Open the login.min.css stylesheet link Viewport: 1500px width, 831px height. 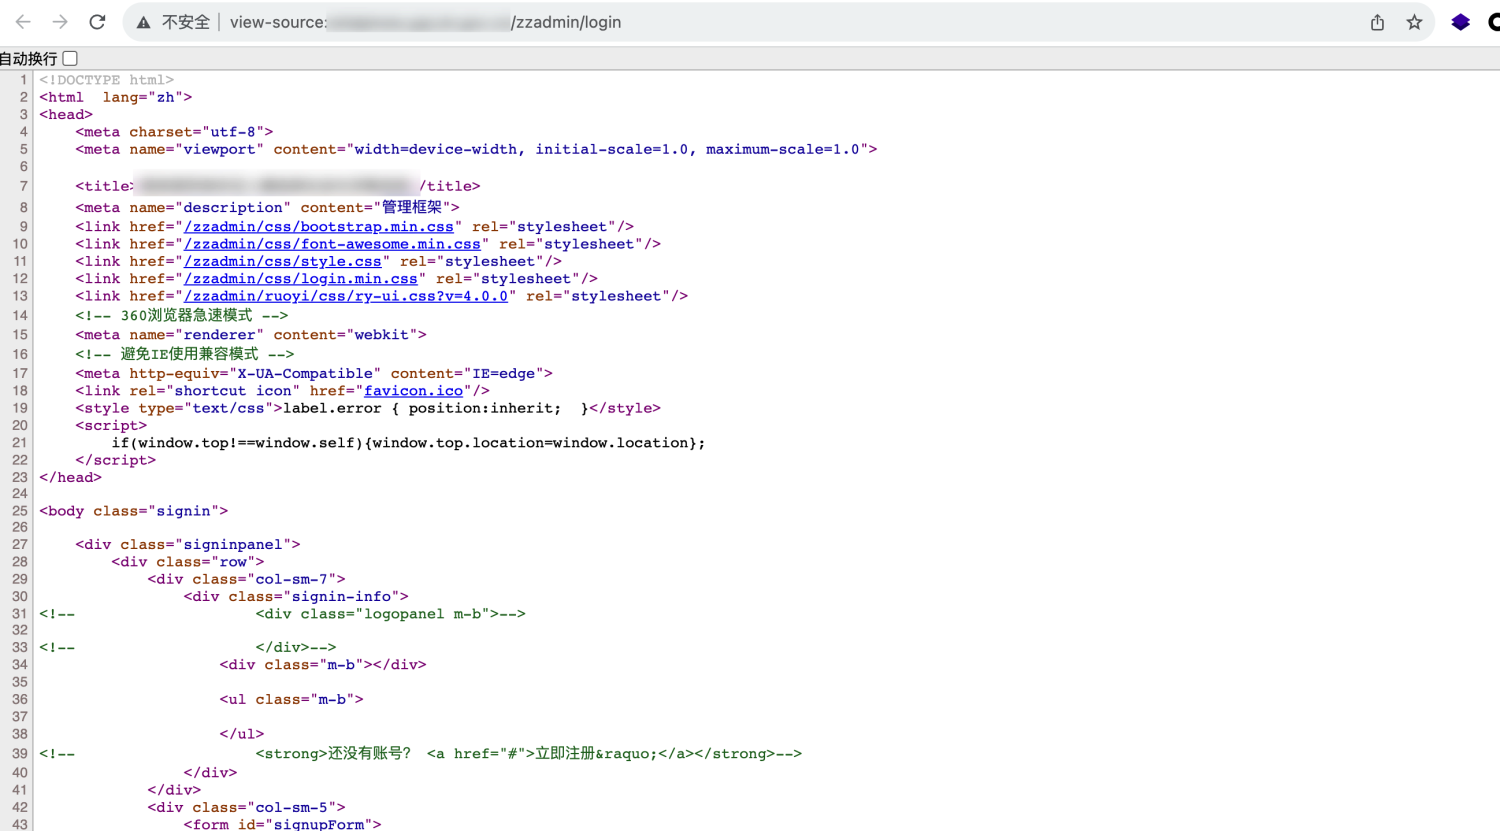click(x=300, y=279)
